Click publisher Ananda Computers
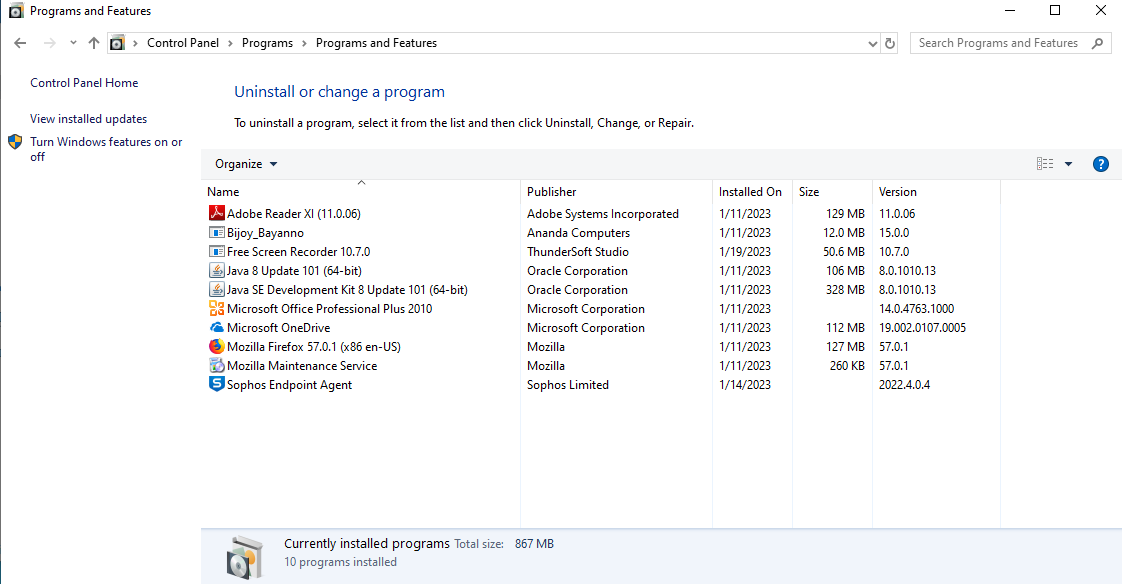The image size is (1122, 584). pyautogui.click(x=578, y=233)
